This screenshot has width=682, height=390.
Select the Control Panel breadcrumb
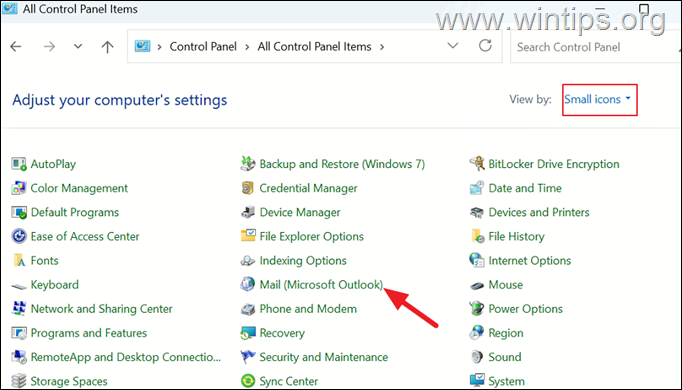coord(203,47)
